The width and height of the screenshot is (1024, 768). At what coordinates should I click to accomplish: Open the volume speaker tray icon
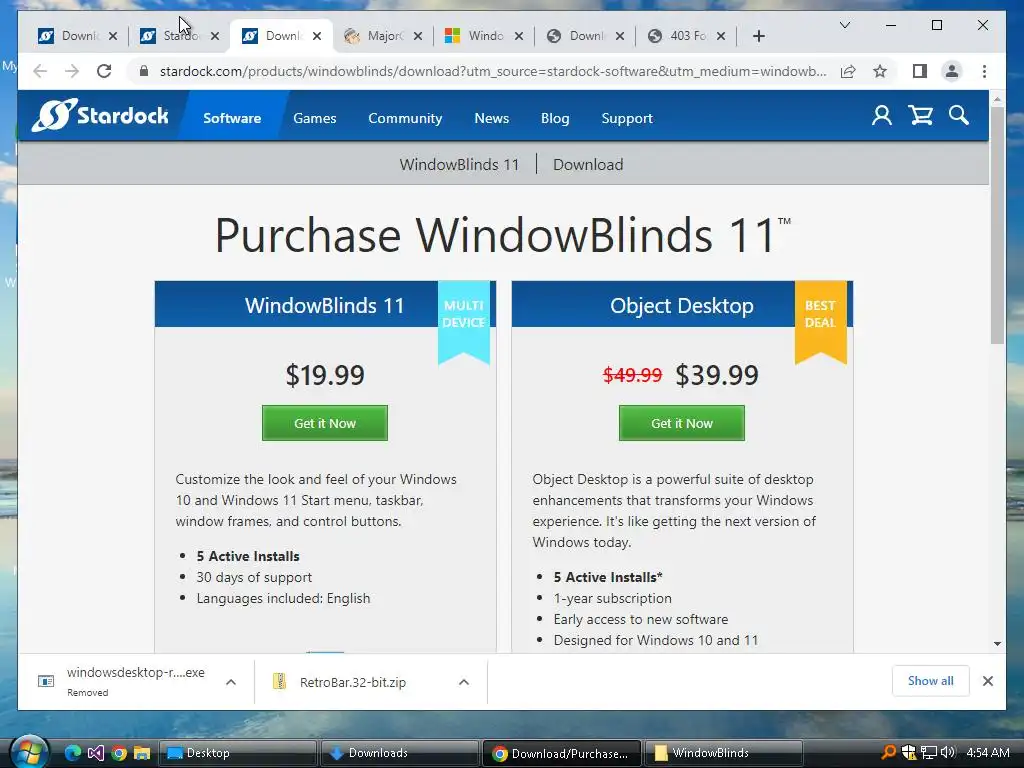pos(948,752)
